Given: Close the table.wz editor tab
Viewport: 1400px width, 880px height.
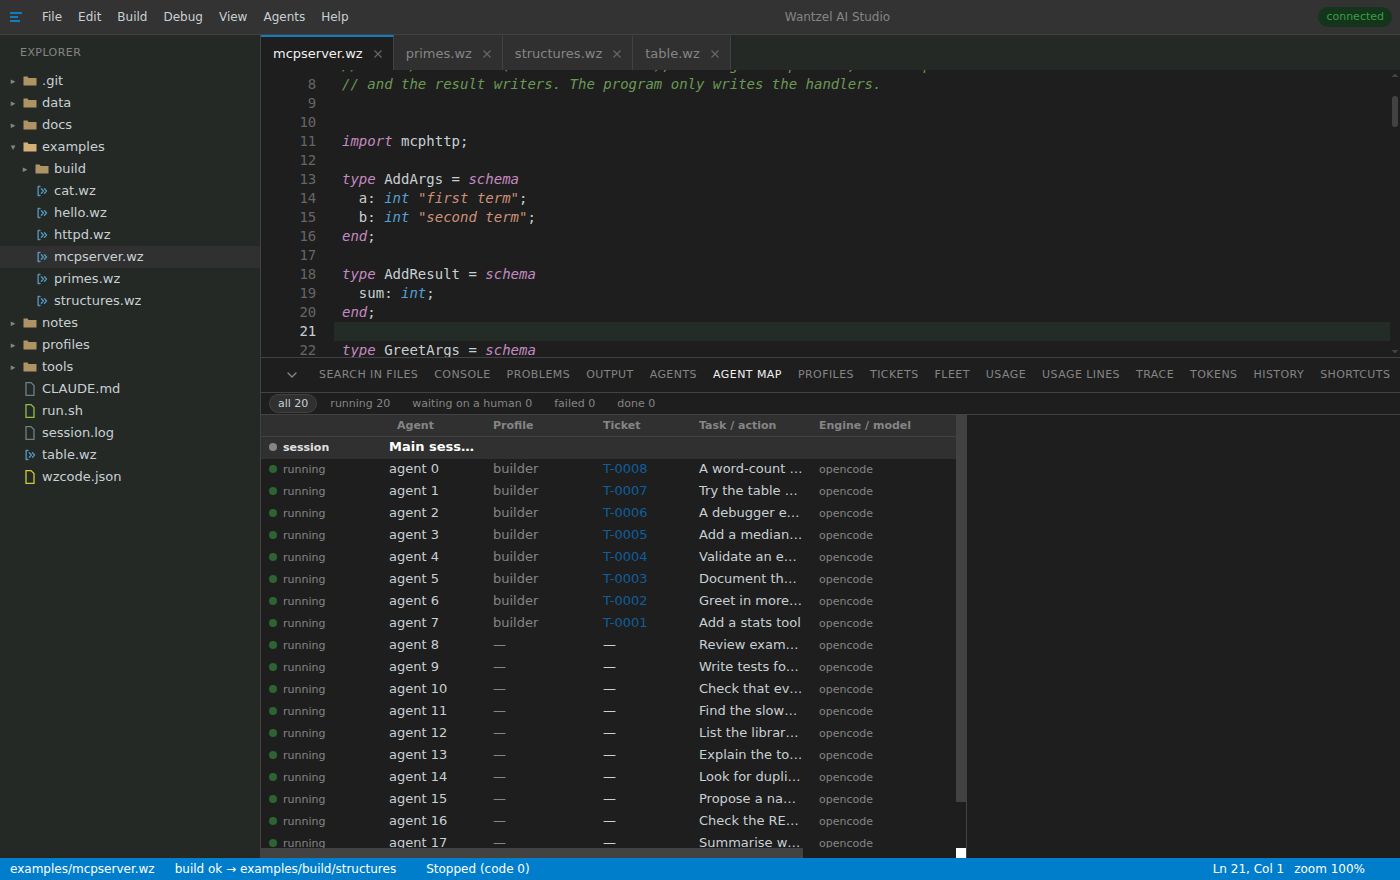Looking at the screenshot, I should pos(715,54).
